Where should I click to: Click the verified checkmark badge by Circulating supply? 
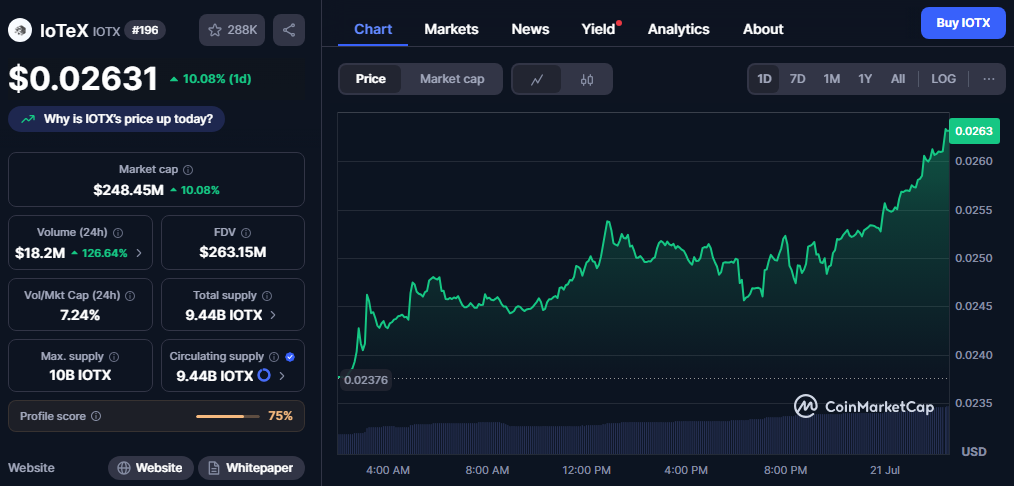pos(290,356)
